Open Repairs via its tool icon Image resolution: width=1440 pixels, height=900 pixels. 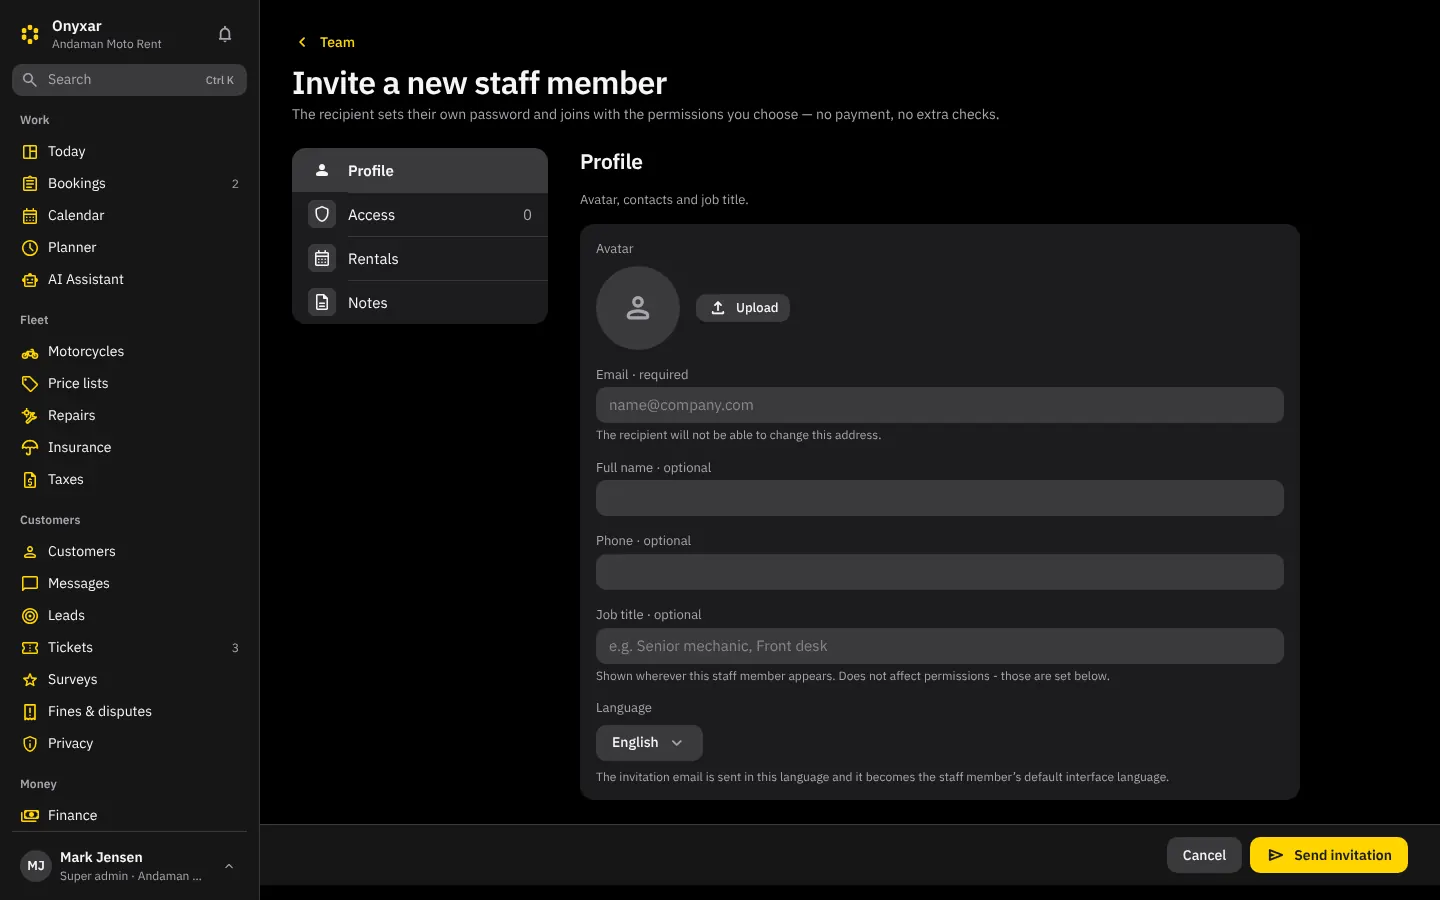(x=30, y=416)
